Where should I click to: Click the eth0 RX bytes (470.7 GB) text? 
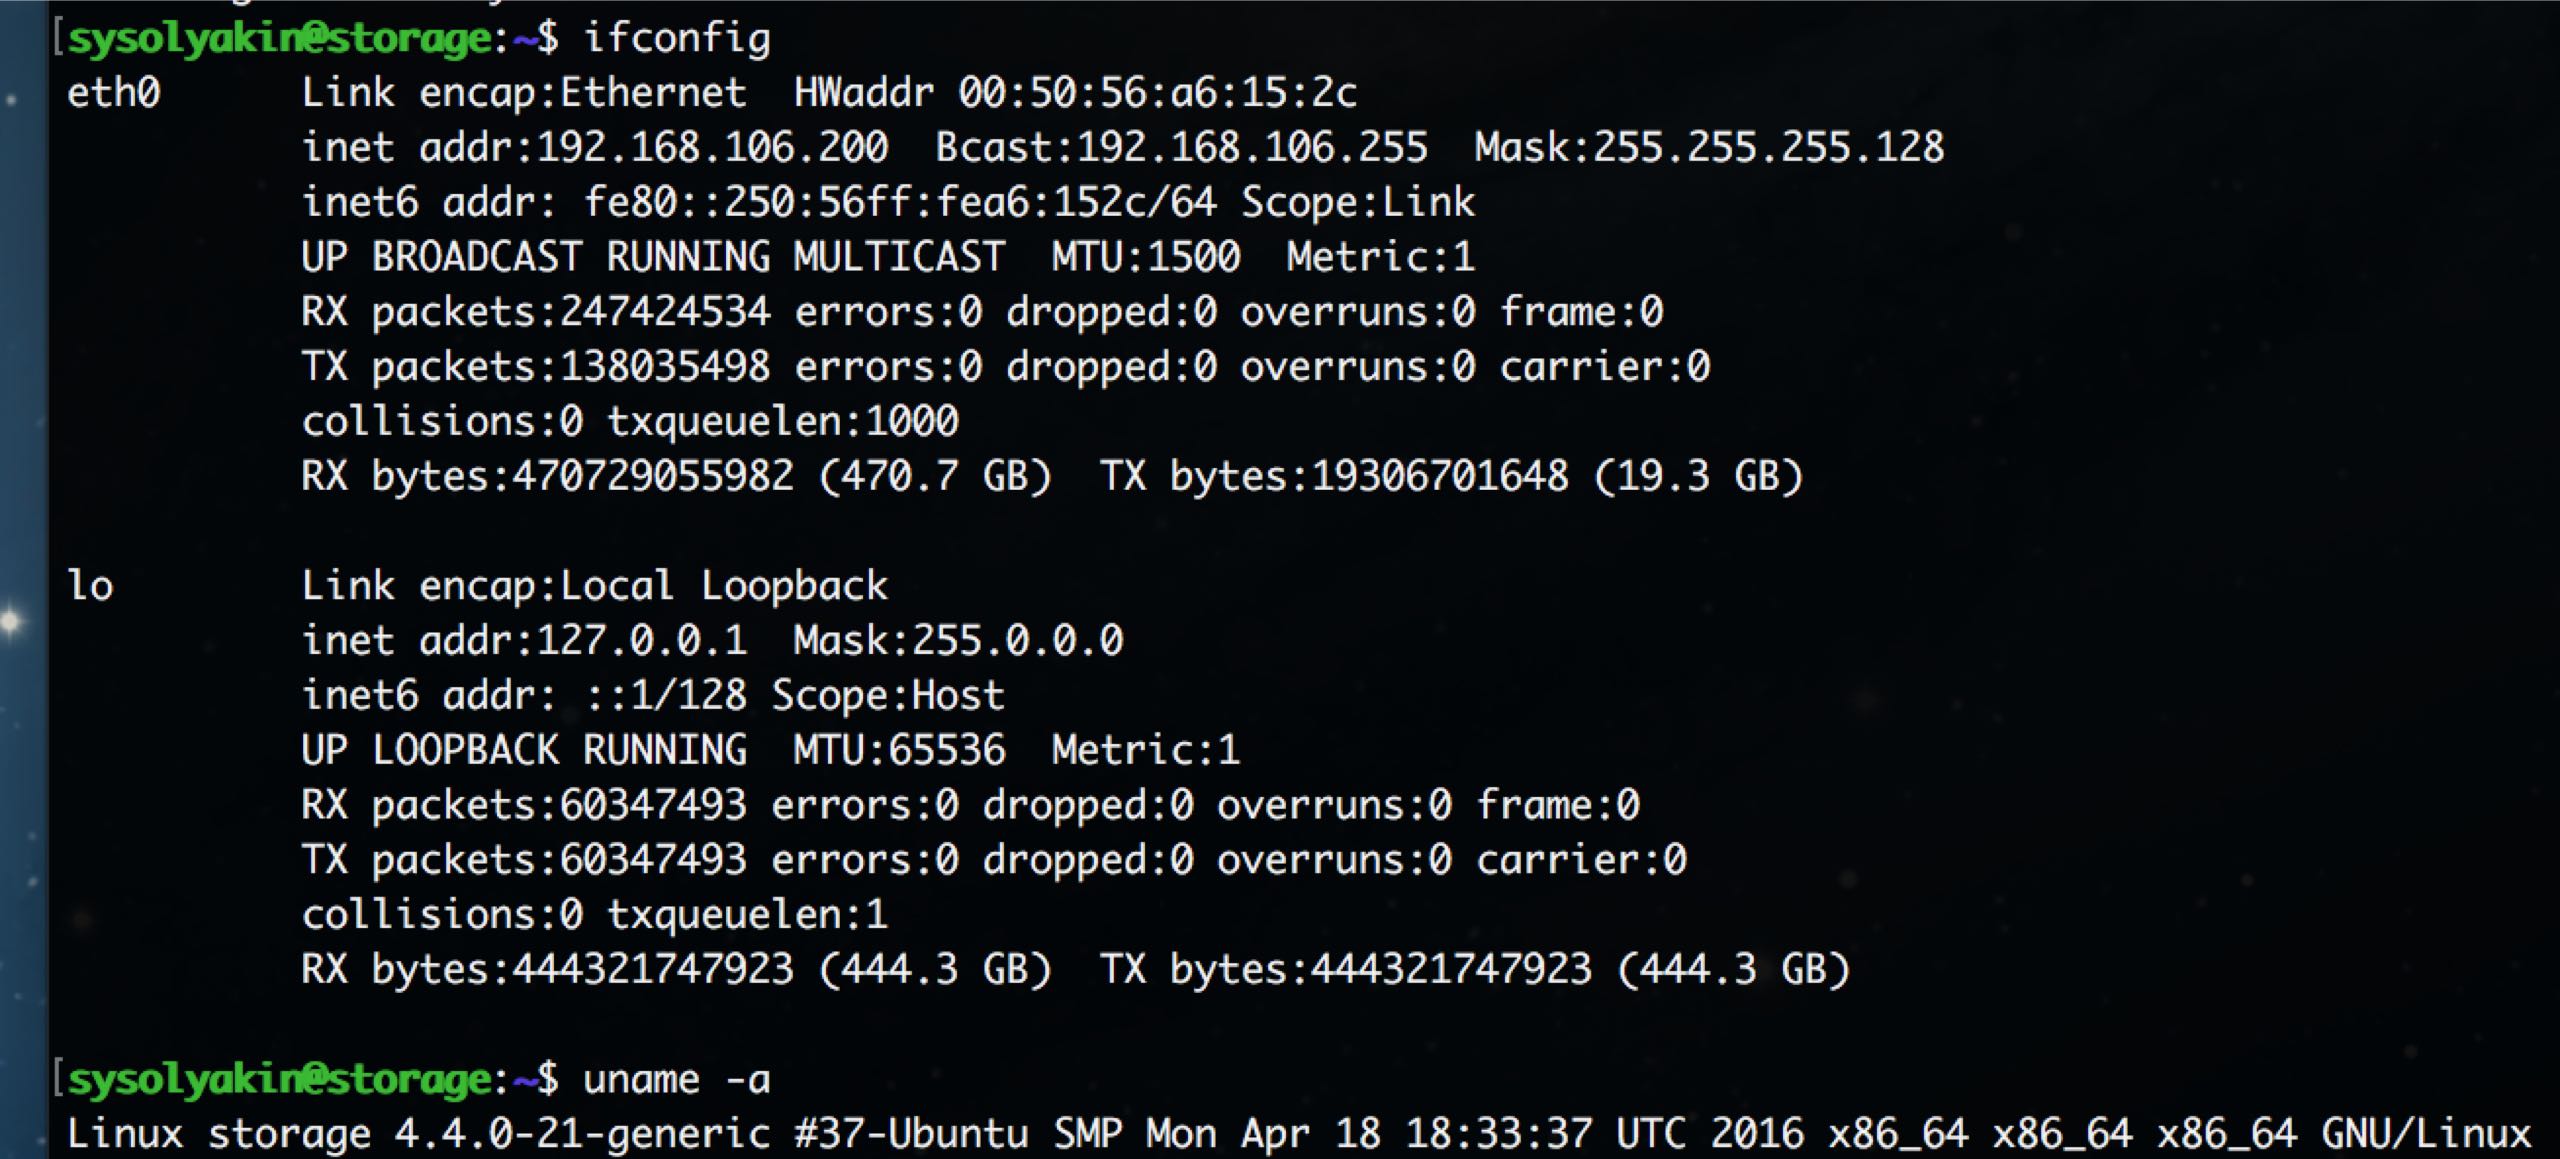(x=934, y=477)
